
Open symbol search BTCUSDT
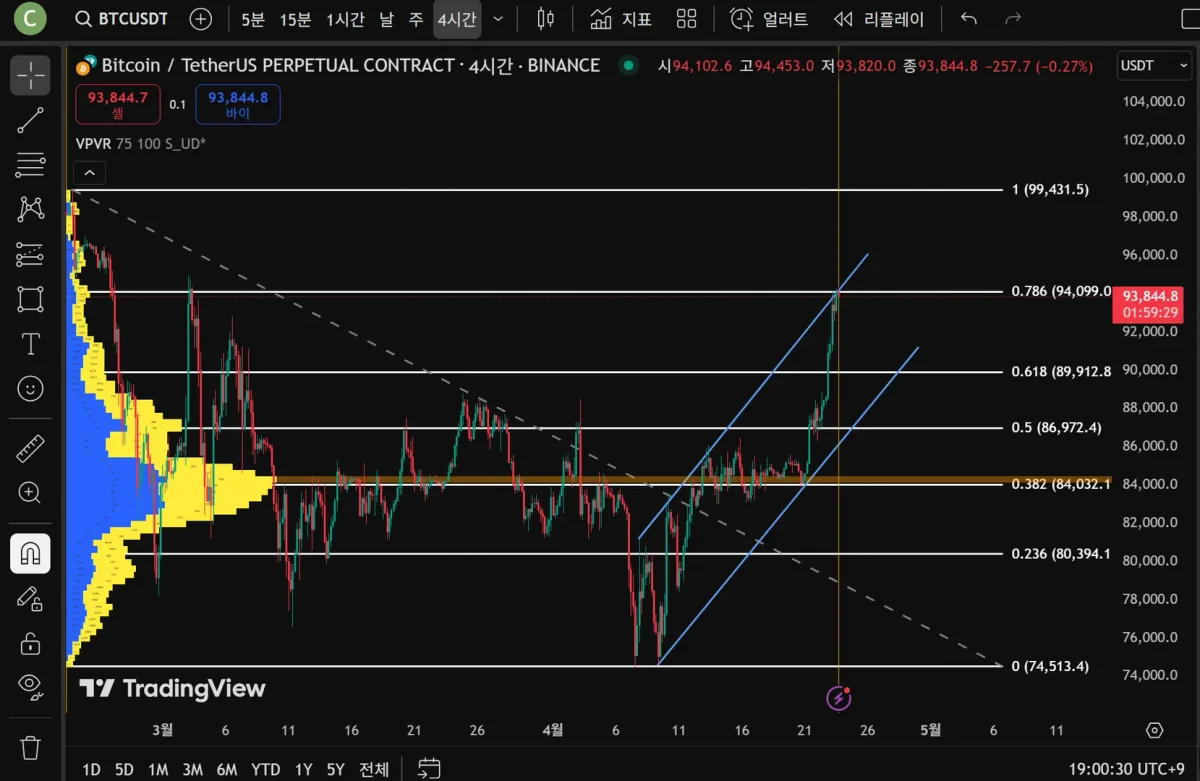pos(122,19)
